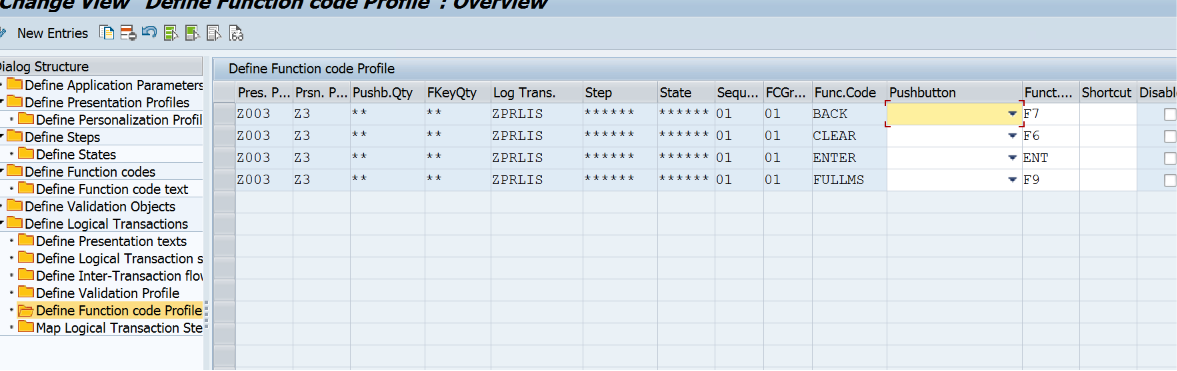
Task: Click the Deselect All toolbar icon
Action: tap(215, 33)
